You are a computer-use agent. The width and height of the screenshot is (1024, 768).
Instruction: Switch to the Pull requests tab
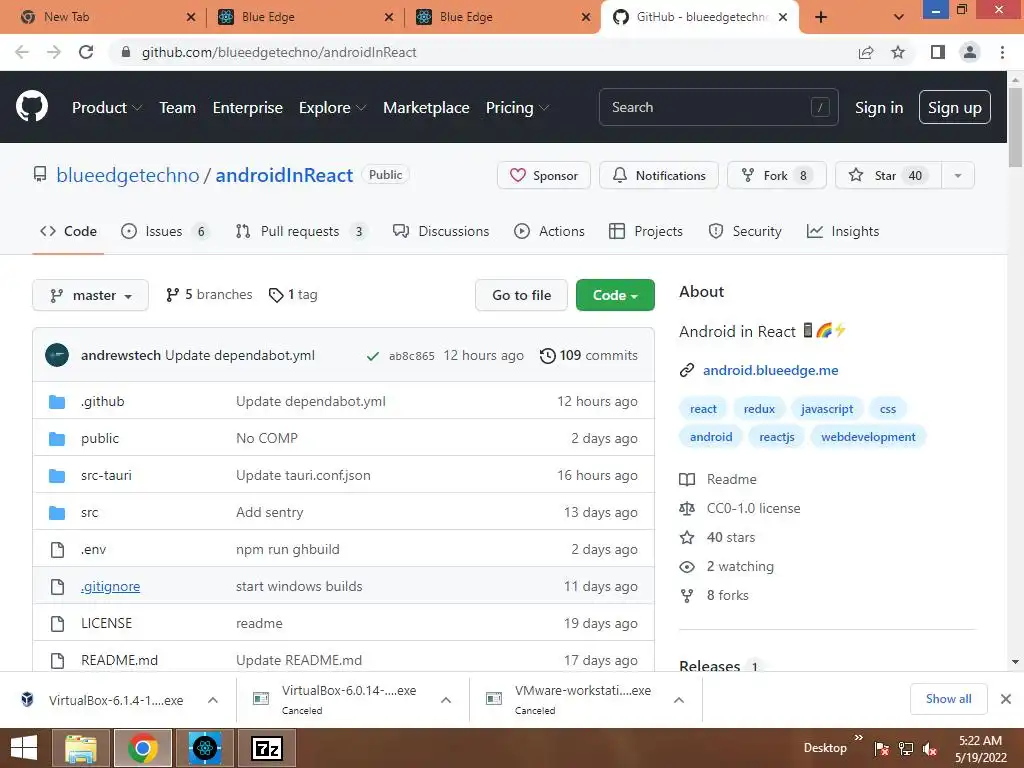[301, 231]
